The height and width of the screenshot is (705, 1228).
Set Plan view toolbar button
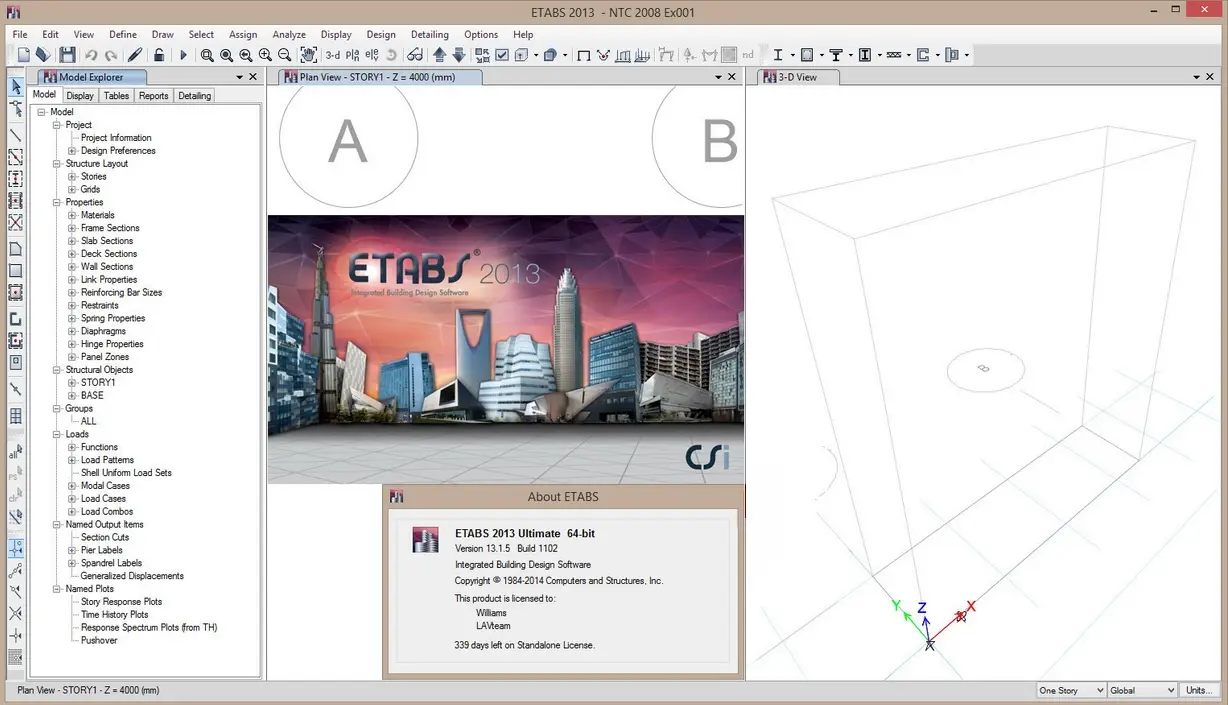(x=352, y=55)
